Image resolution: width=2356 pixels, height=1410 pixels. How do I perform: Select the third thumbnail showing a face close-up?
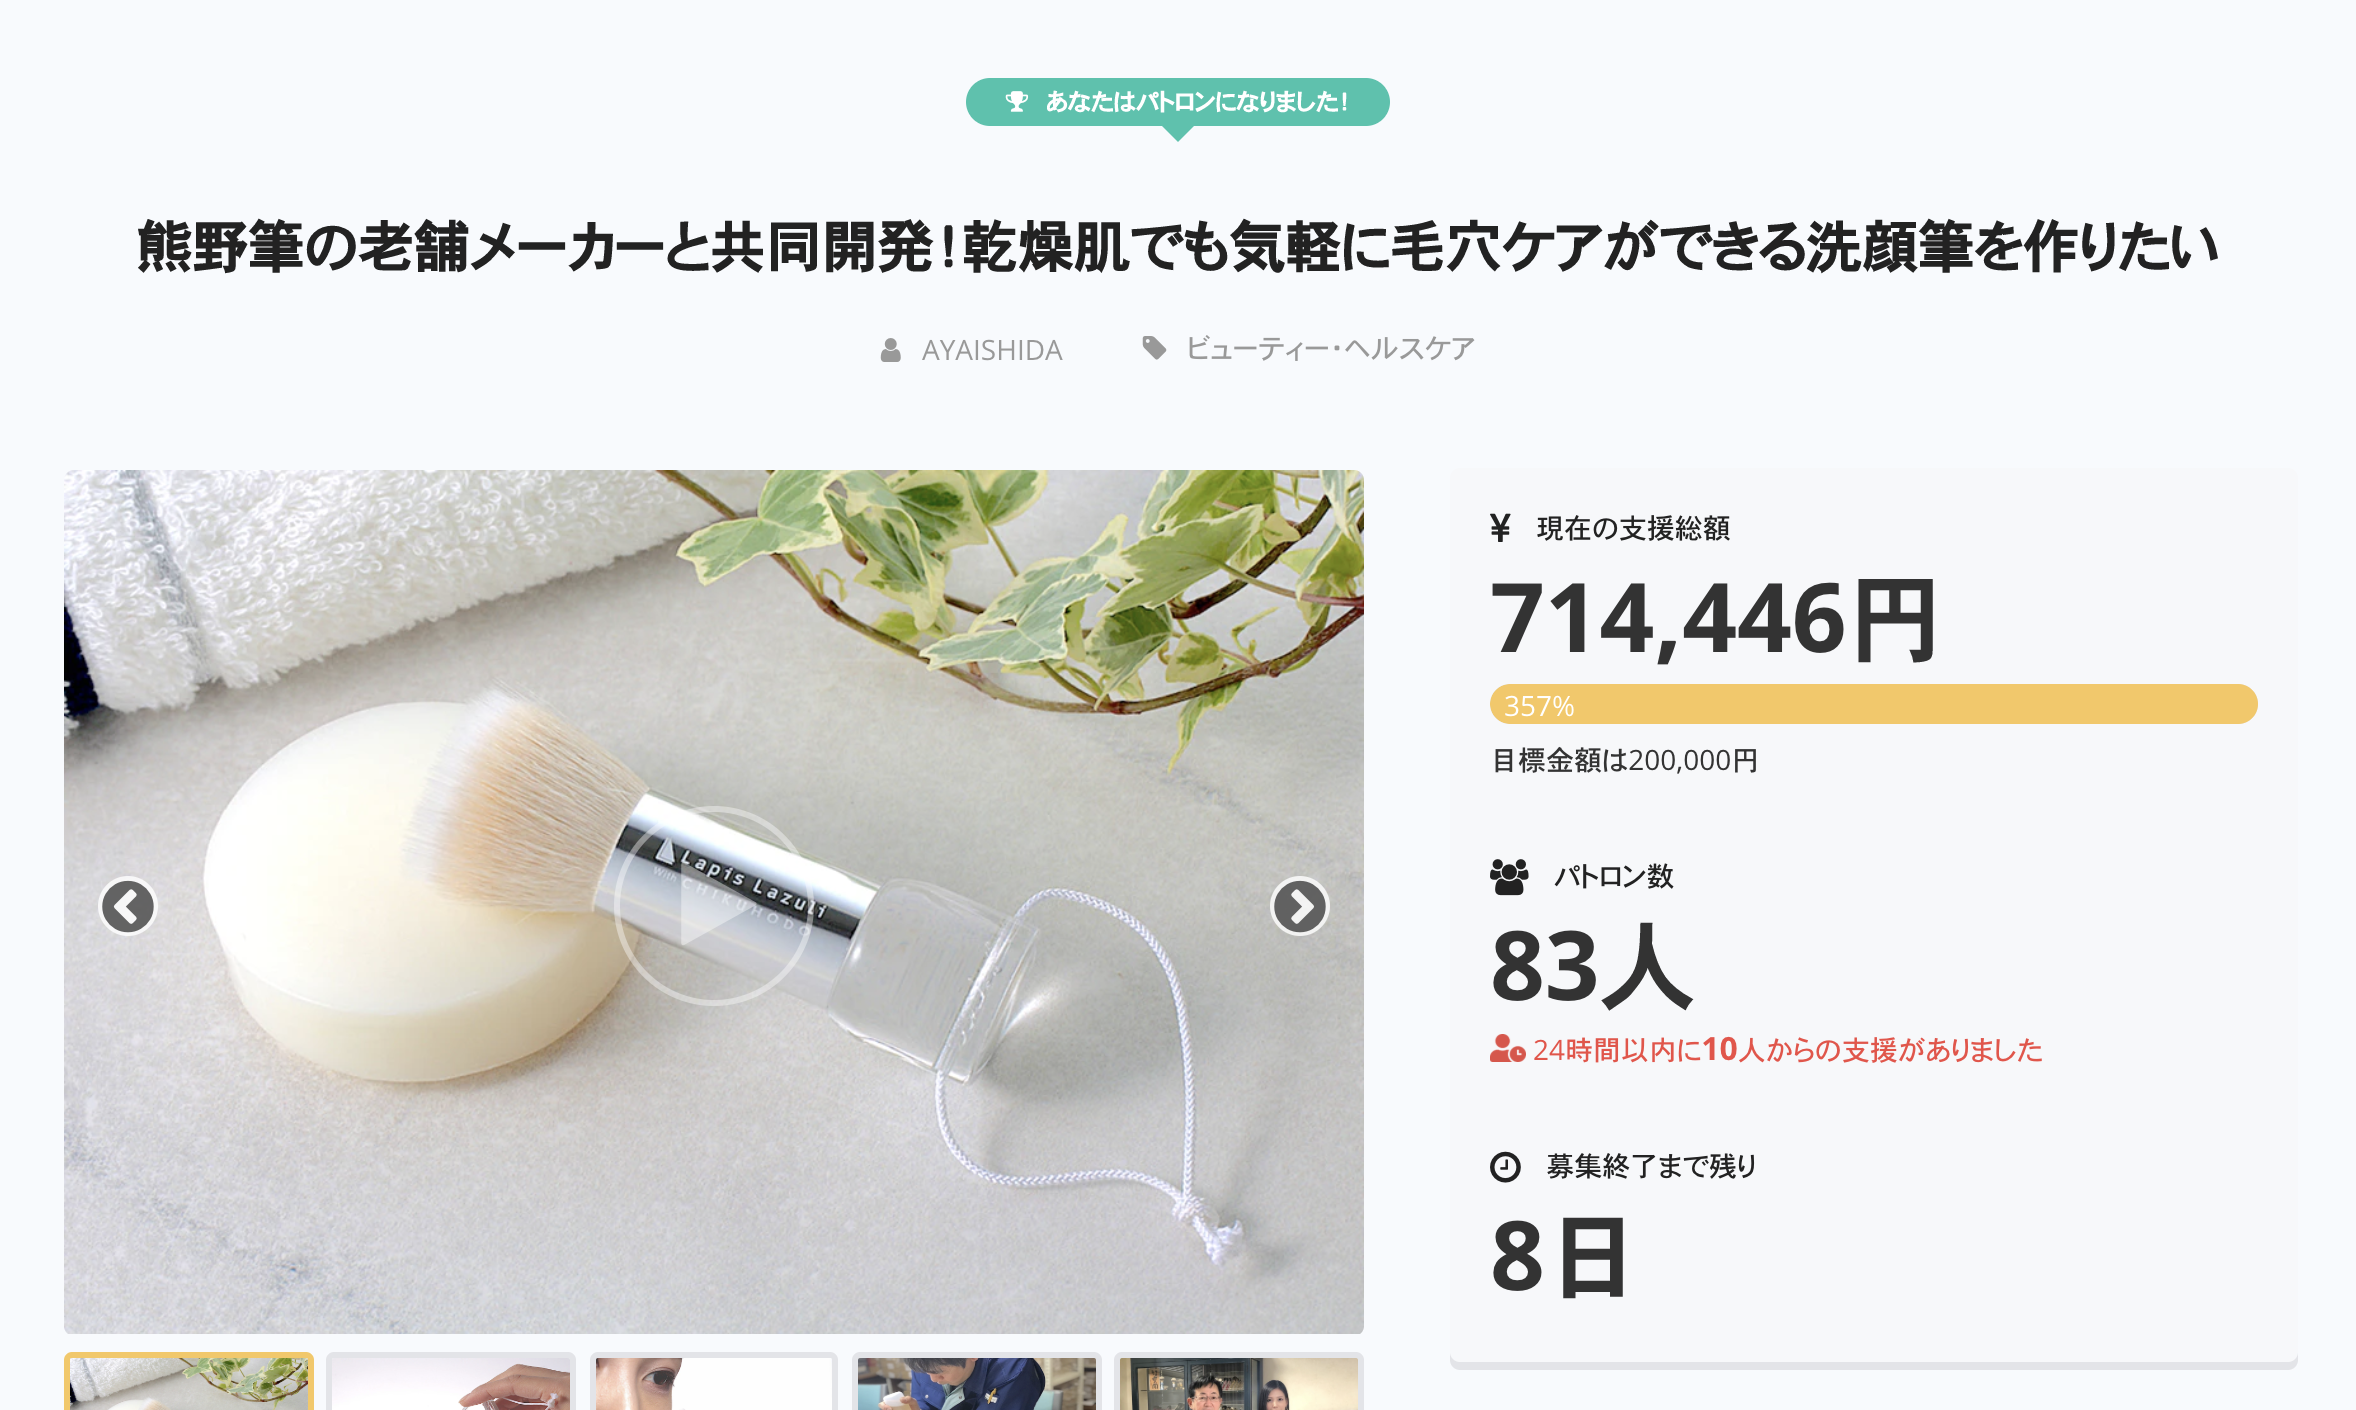(x=713, y=1382)
